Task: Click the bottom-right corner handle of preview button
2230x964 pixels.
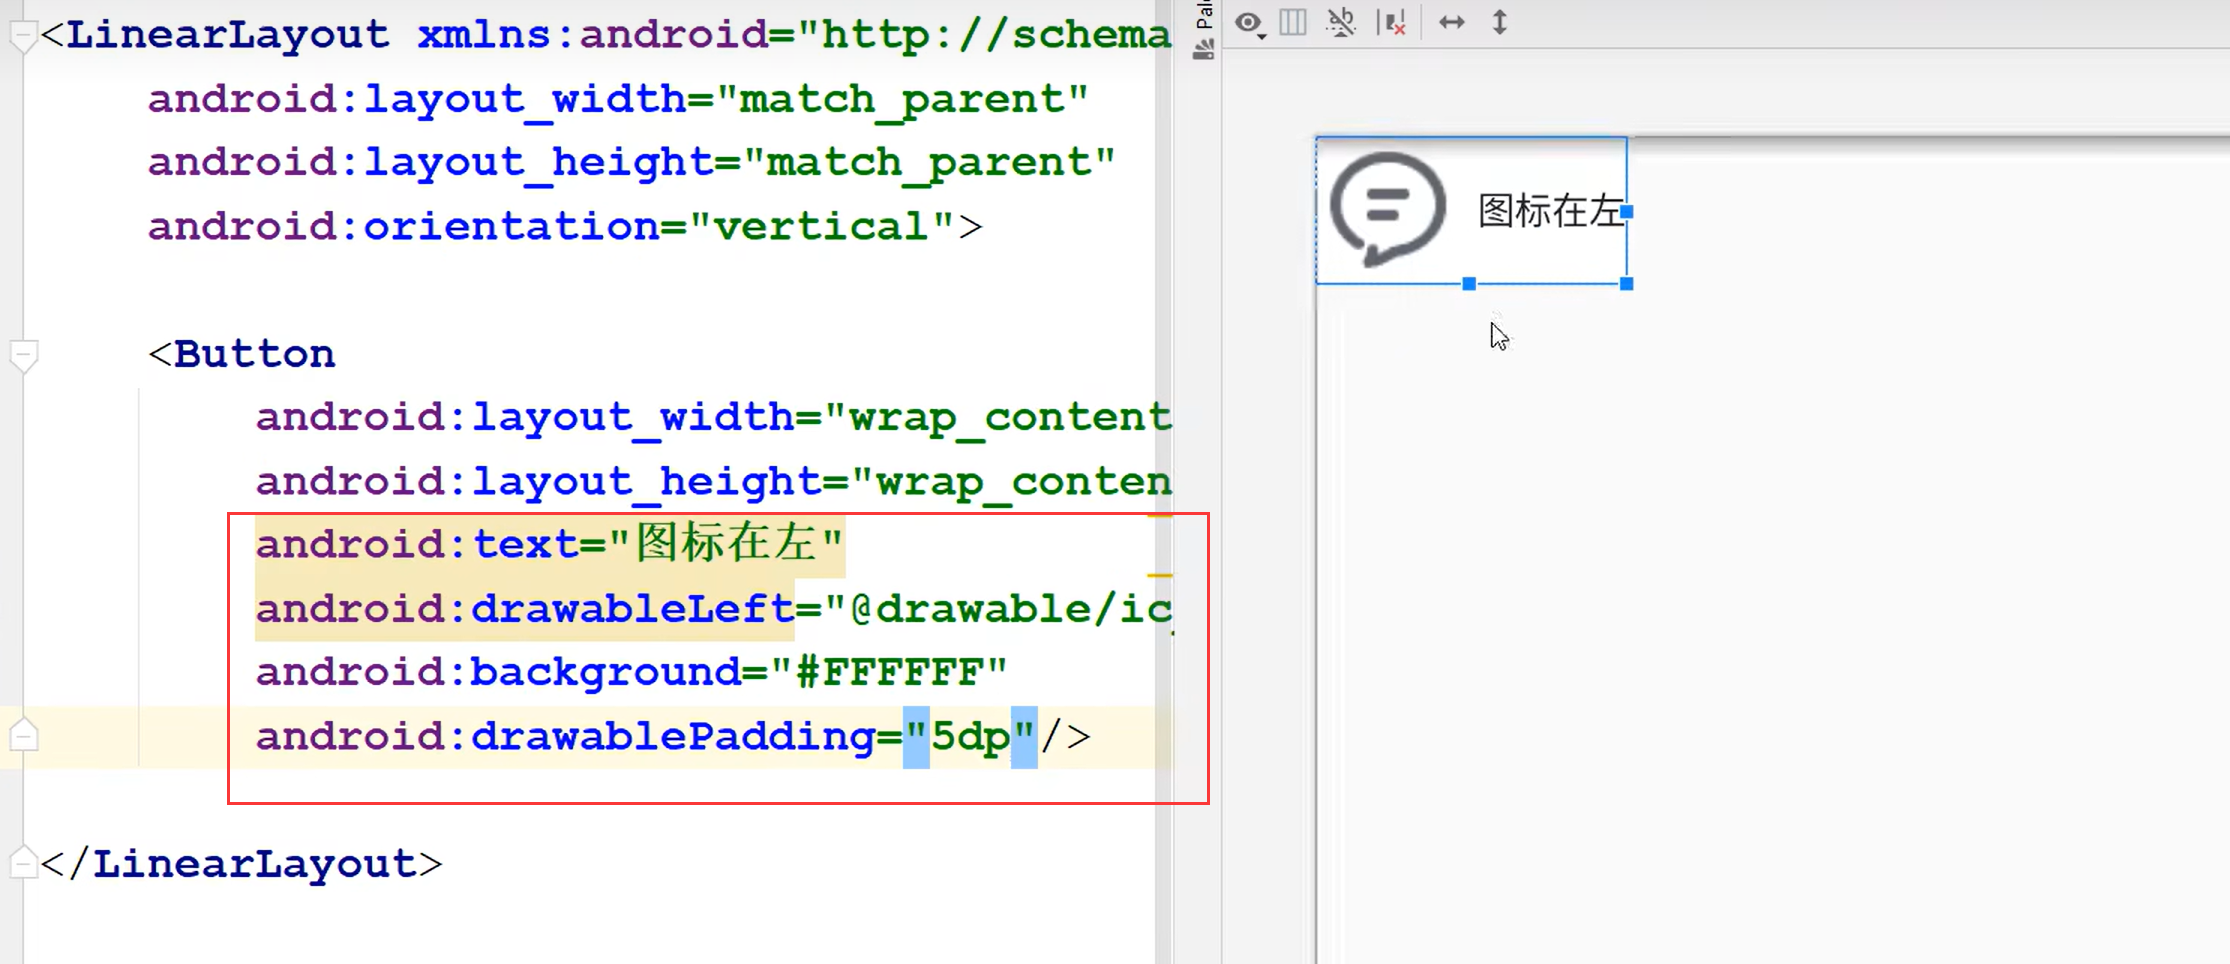Action: pyautogui.click(x=1627, y=284)
